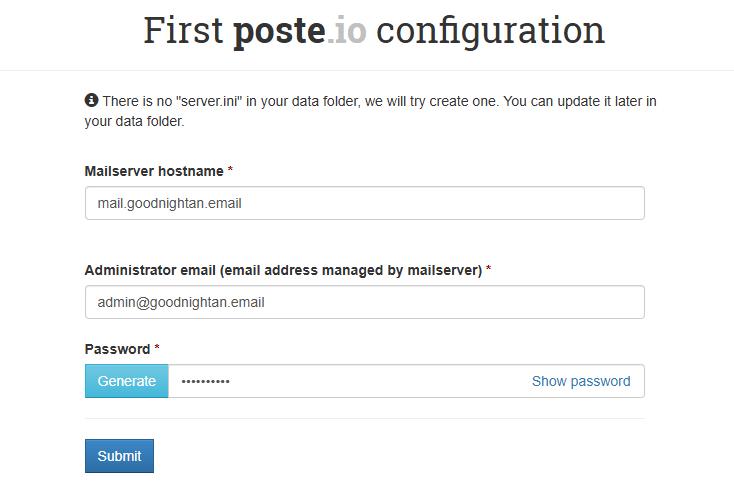Click the Mailserver hostname label
The image size is (734, 504).
[154, 171]
